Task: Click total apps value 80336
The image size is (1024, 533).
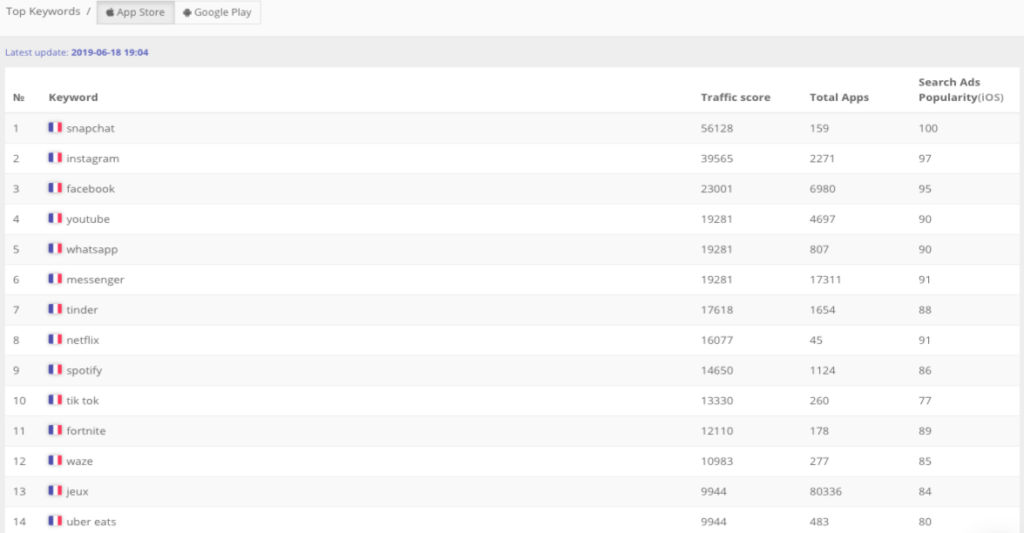Action: 825,491
